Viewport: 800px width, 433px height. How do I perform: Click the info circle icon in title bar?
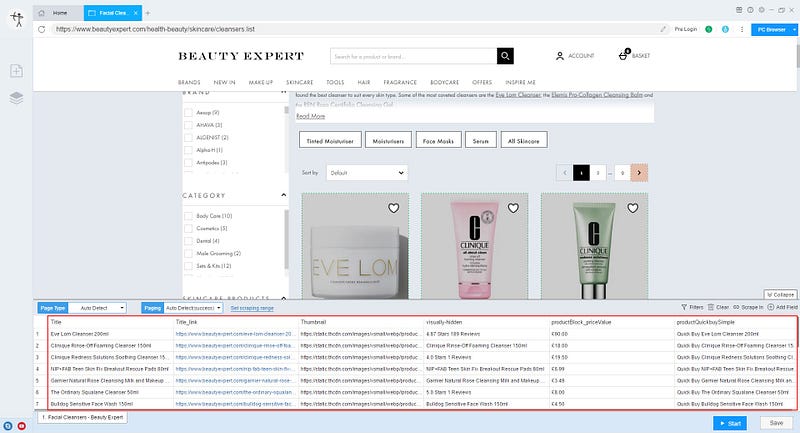(x=750, y=10)
